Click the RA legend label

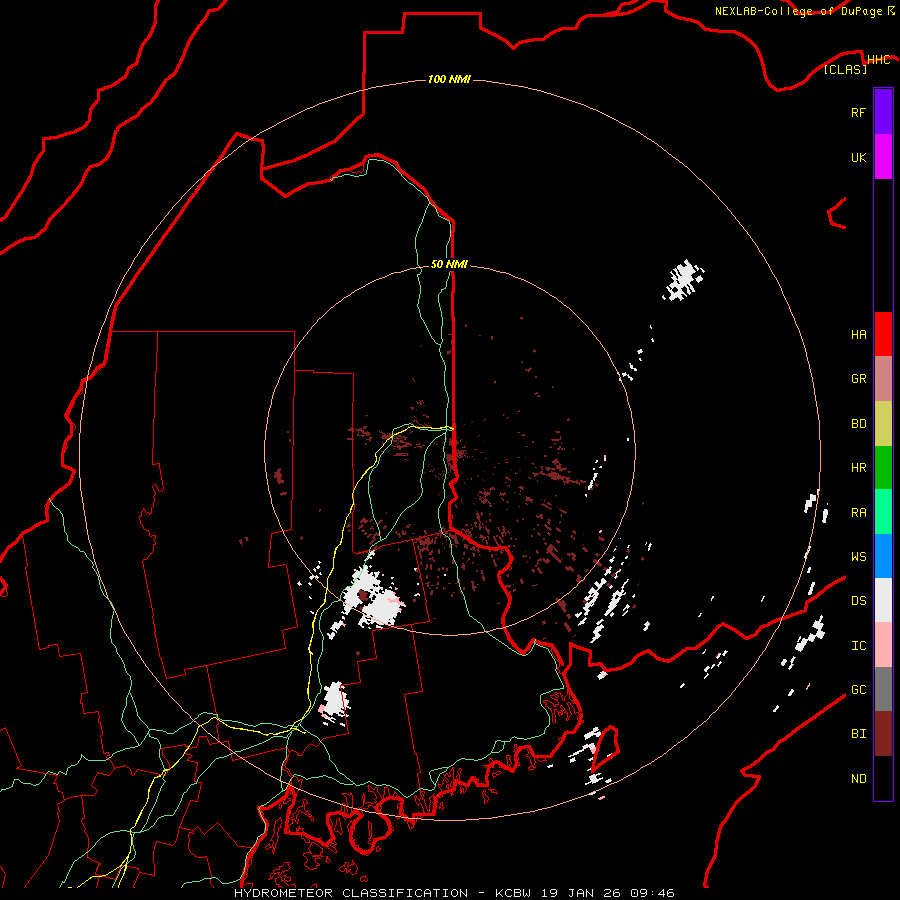858,513
